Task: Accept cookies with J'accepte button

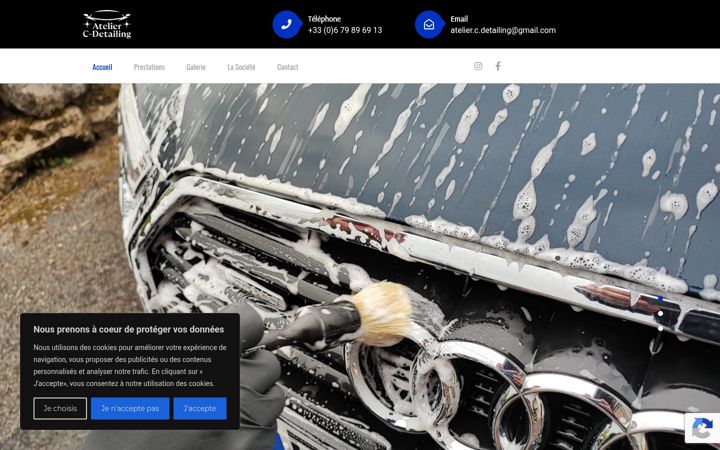Action: 200,408
